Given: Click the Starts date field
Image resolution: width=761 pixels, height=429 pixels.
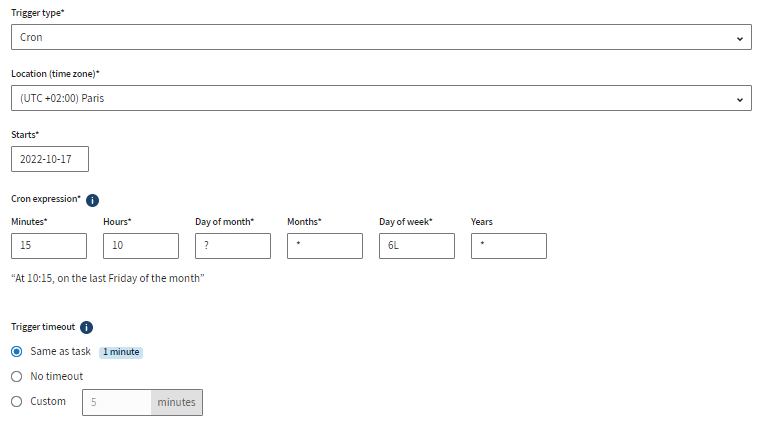Looking at the screenshot, I should (x=50, y=159).
